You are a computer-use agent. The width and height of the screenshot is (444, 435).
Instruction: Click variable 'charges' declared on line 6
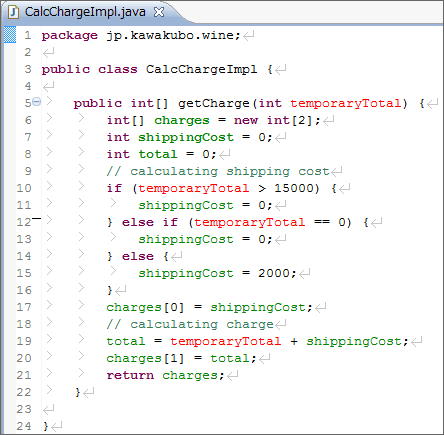tap(182, 120)
